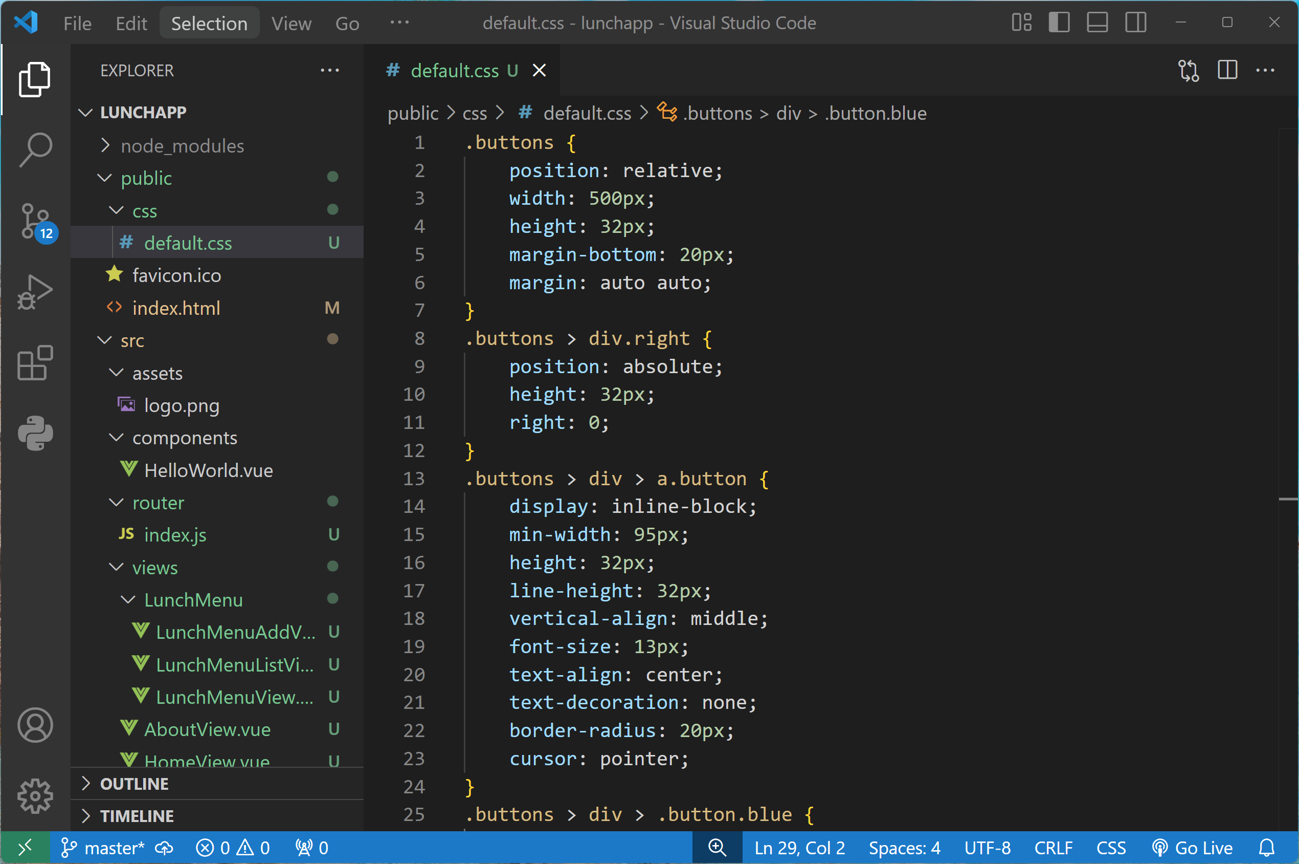This screenshot has width=1299, height=864.
Task: Open the Edit menu
Action: coord(131,23)
